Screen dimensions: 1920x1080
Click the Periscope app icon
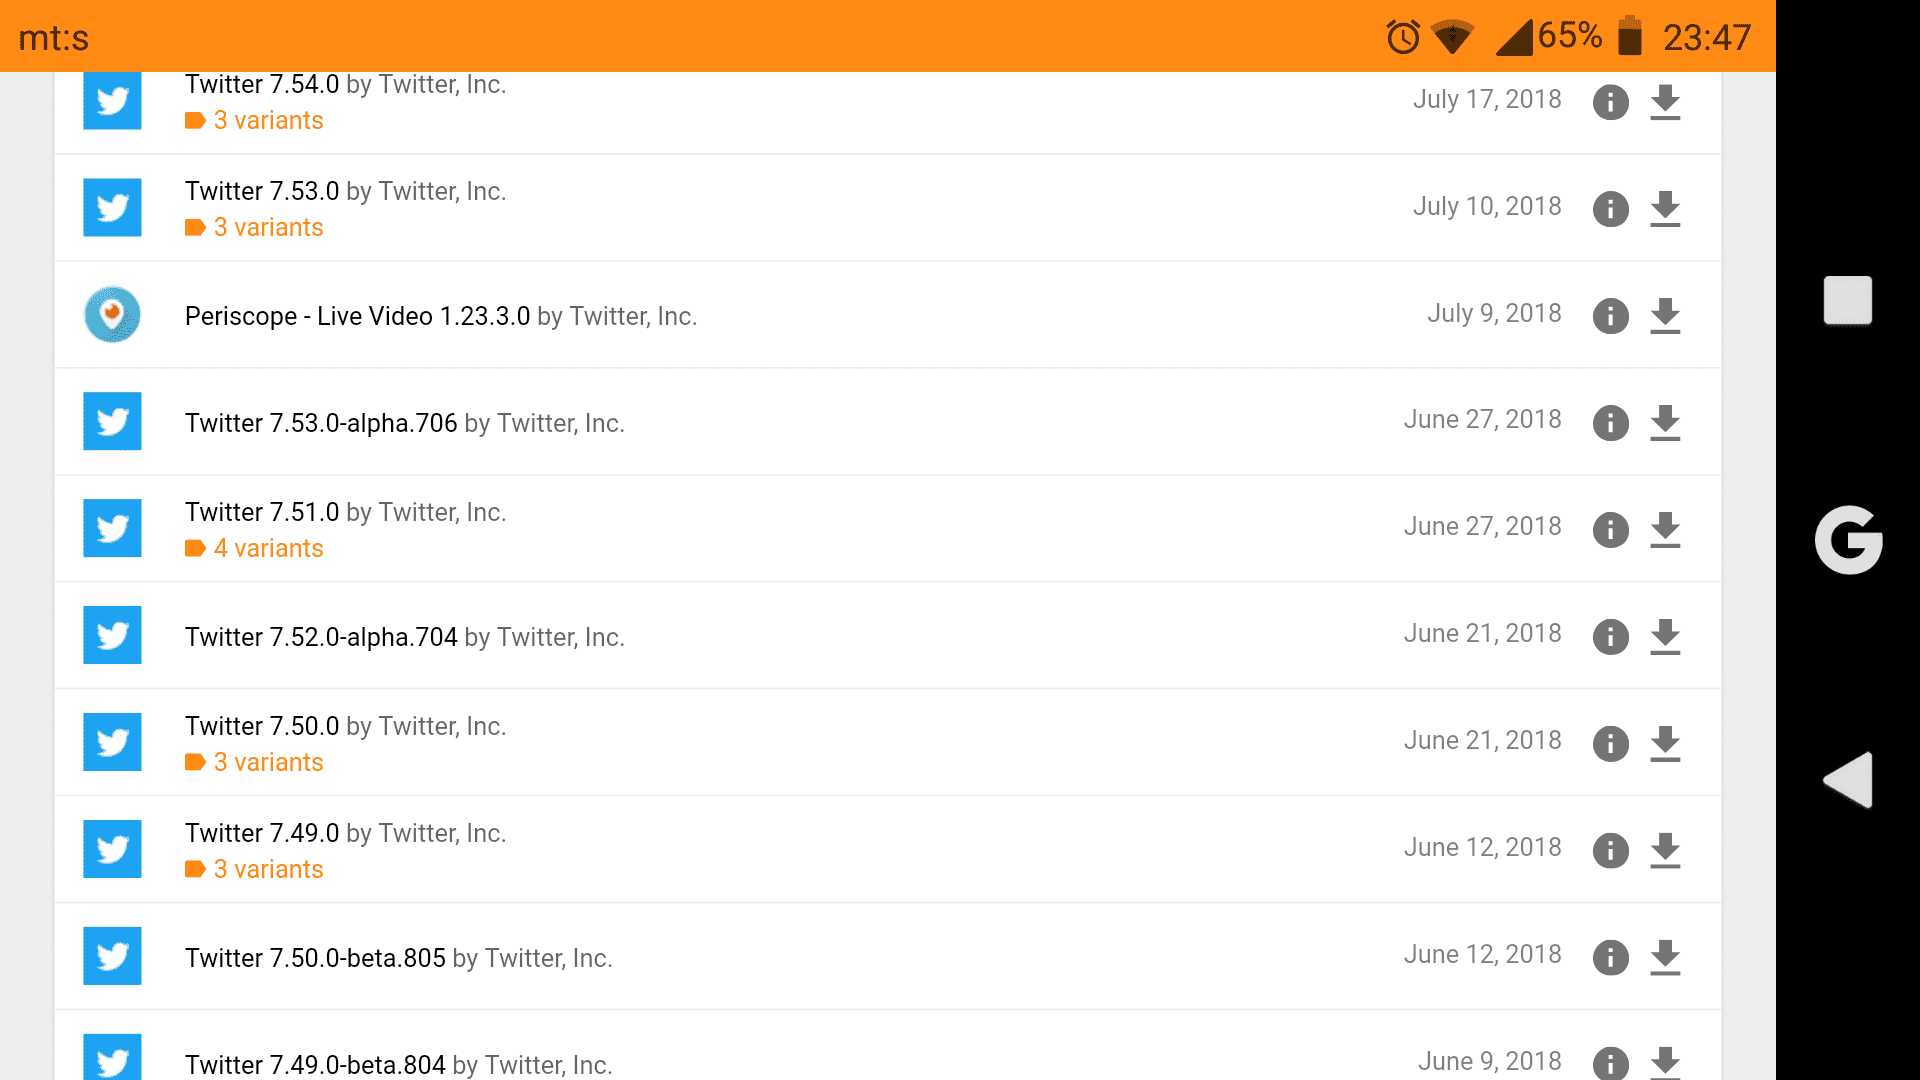coord(112,314)
